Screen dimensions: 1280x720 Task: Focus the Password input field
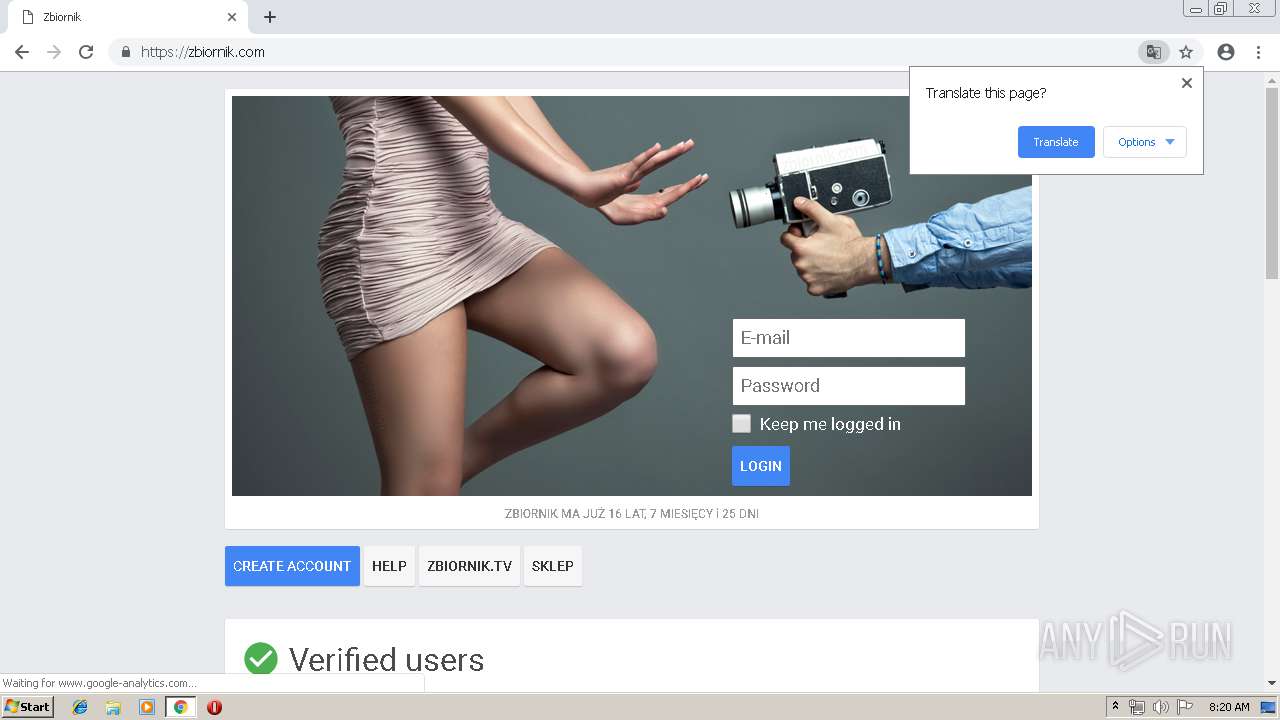click(849, 386)
